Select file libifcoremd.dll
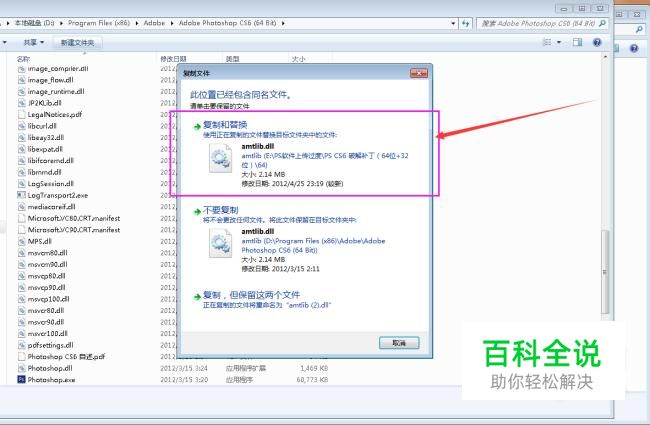 click(x=51, y=160)
